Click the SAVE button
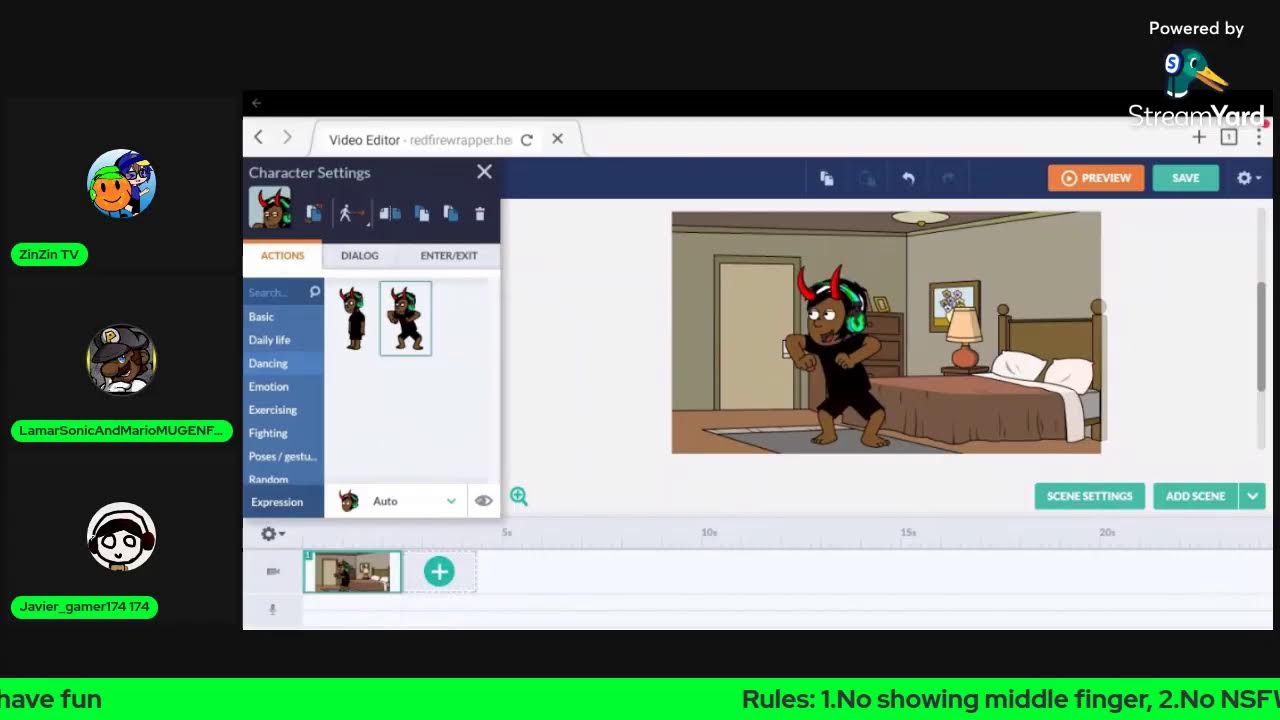The width and height of the screenshot is (1280, 720). (1186, 178)
